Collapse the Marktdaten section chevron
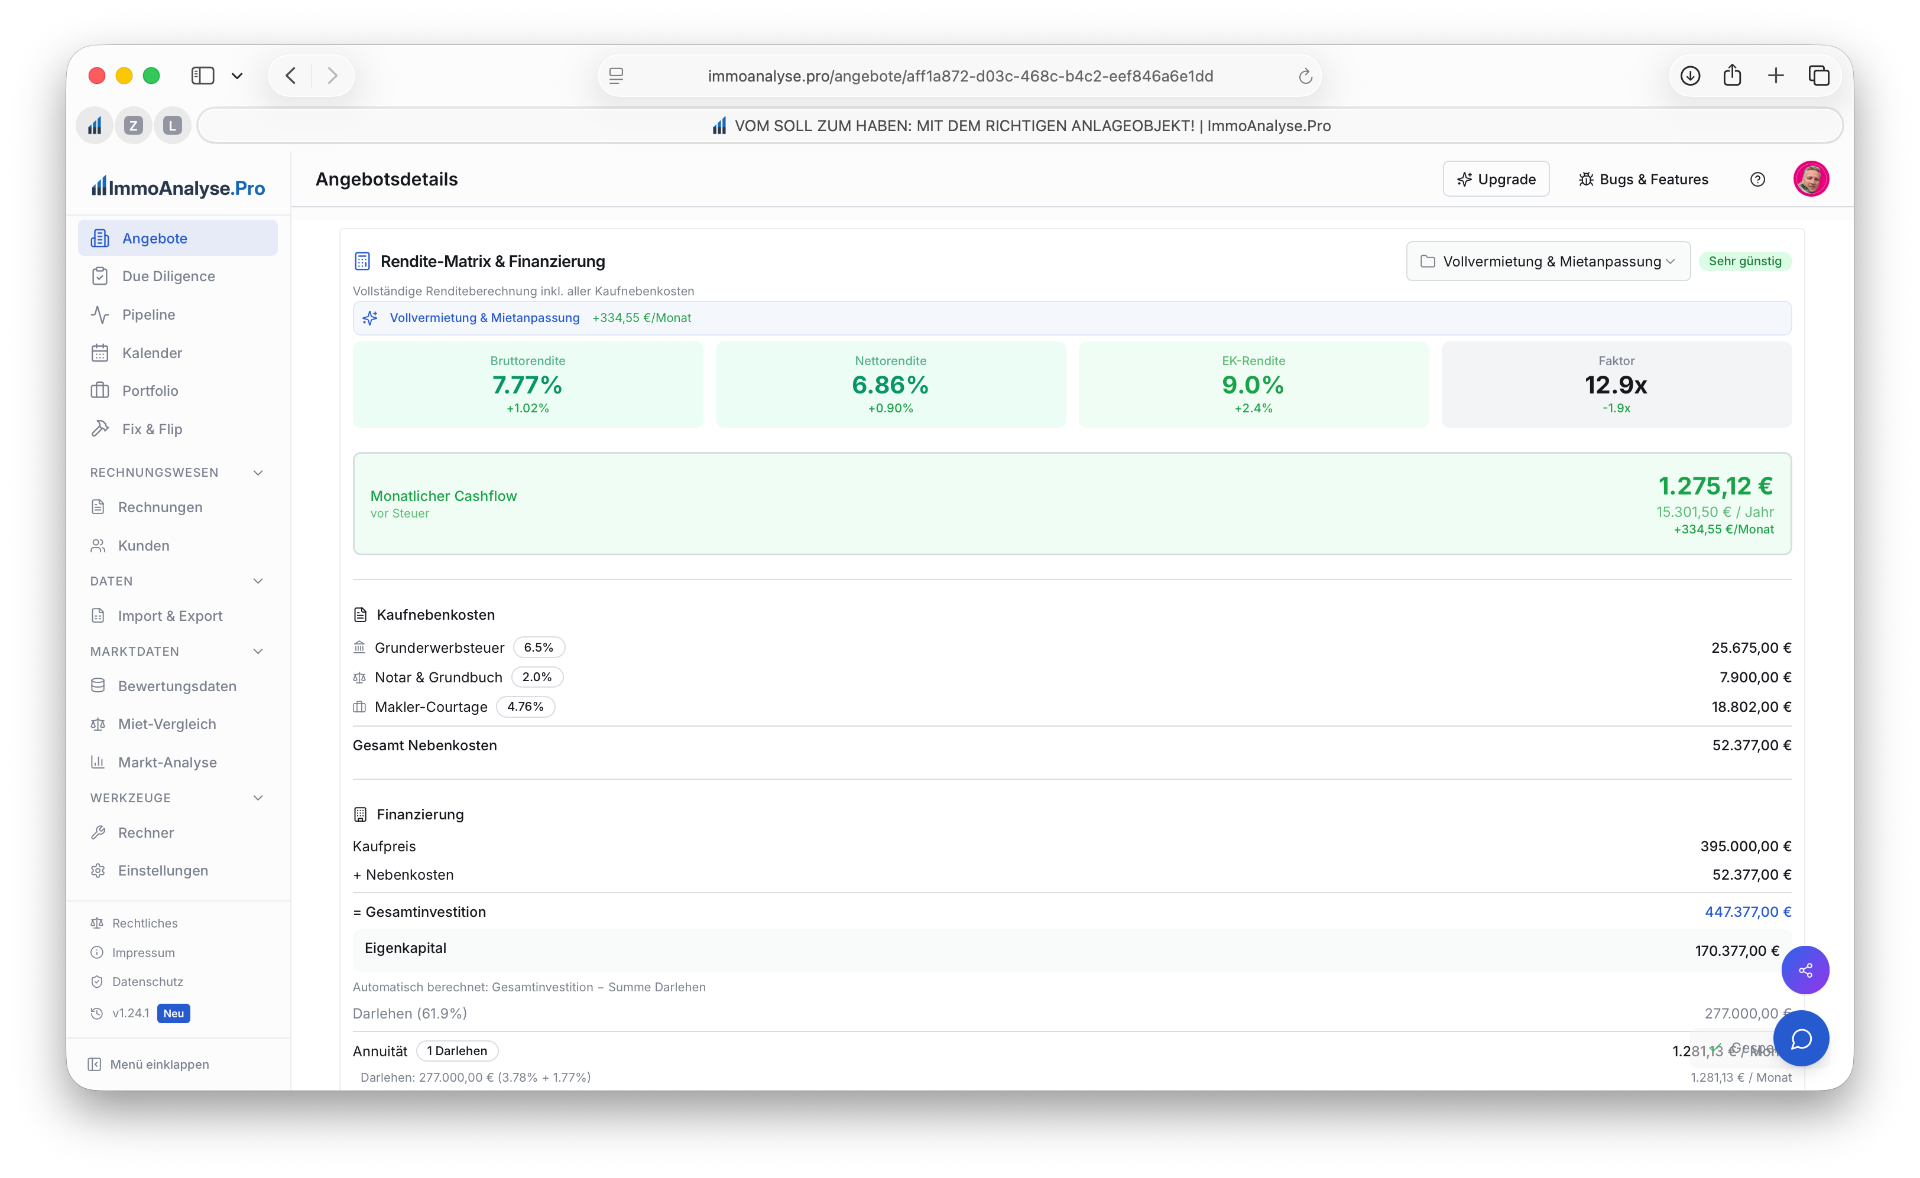The width and height of the screenshot is (1920, 1178). (258, 652)
